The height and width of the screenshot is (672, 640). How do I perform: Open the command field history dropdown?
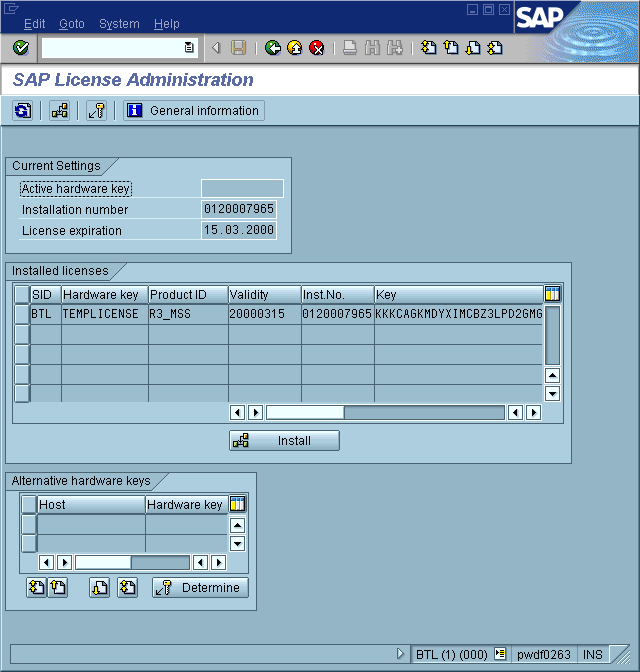click(x=189, y=48)
